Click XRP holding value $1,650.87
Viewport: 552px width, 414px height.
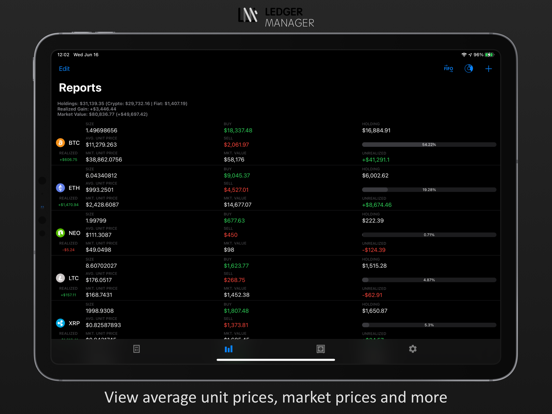(375, 310)
